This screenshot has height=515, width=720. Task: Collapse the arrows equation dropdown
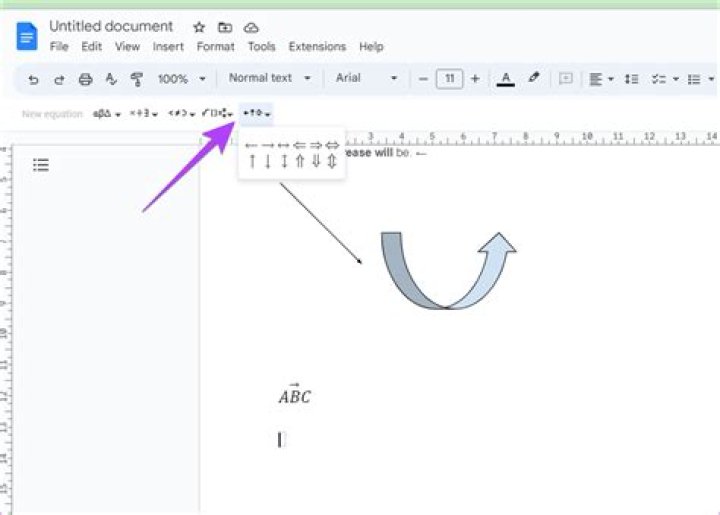[x=257, y=113]
